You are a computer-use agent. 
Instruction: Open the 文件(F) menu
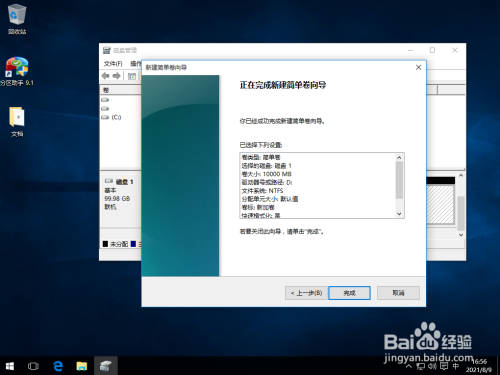113,63
